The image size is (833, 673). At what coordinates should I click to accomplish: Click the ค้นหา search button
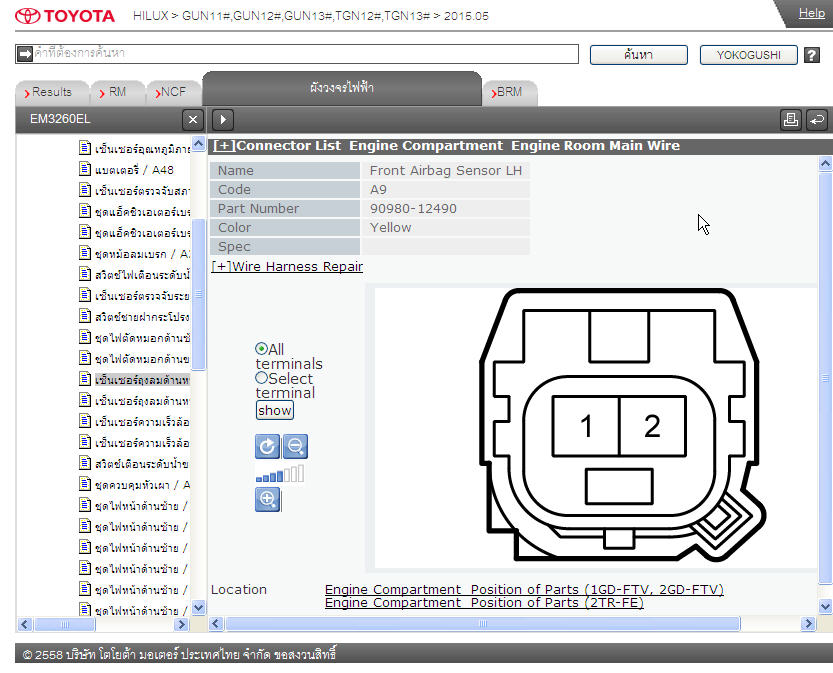click(x=639, y=55)
